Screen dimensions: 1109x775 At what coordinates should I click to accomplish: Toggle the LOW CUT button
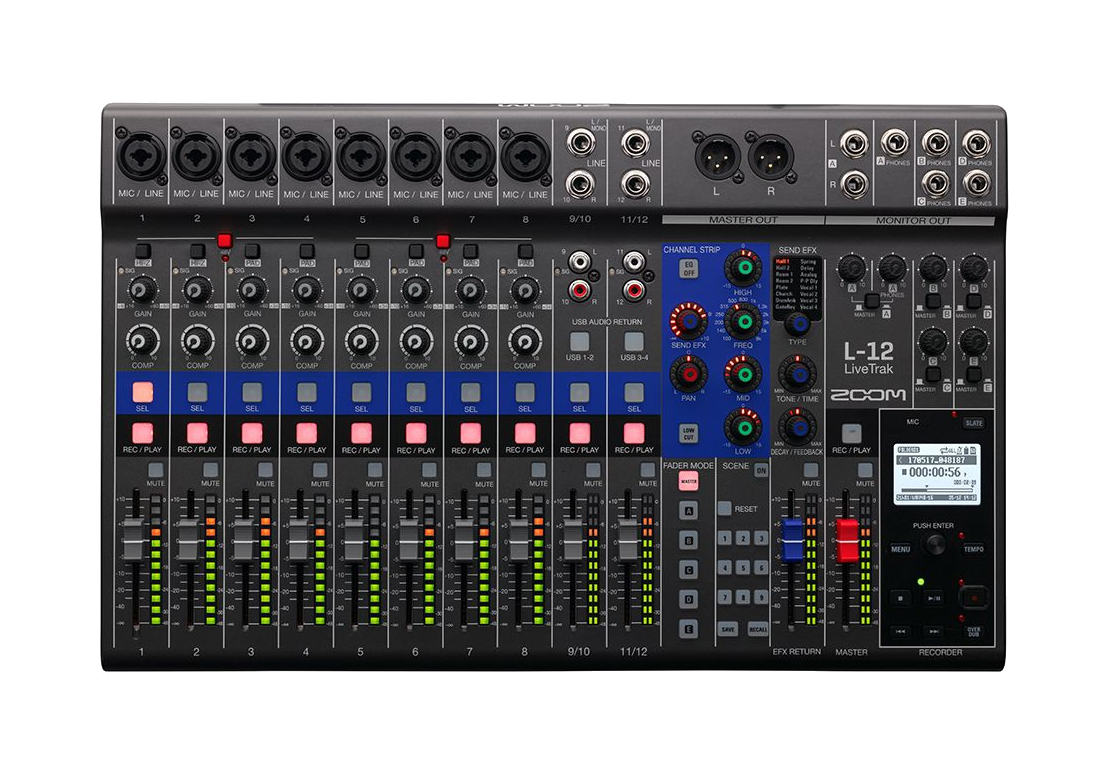(x=688, y=433)
